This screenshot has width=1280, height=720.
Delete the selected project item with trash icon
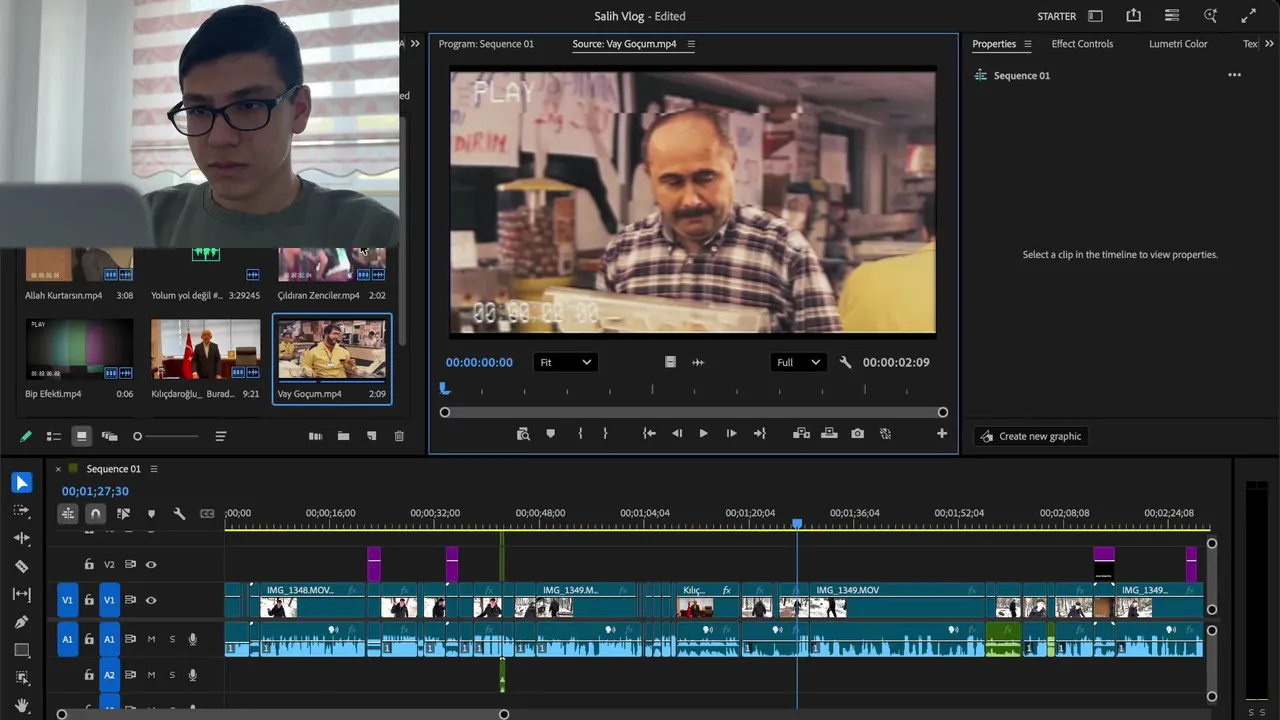click(x=399, y=436)
